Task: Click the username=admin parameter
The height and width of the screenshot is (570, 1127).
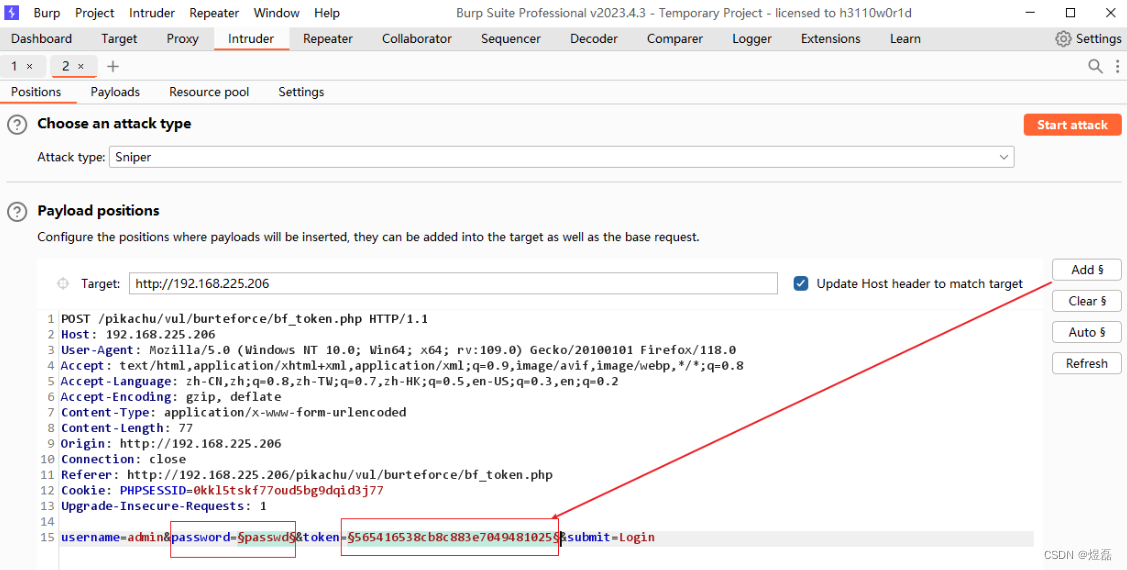Action: [112, 538]
